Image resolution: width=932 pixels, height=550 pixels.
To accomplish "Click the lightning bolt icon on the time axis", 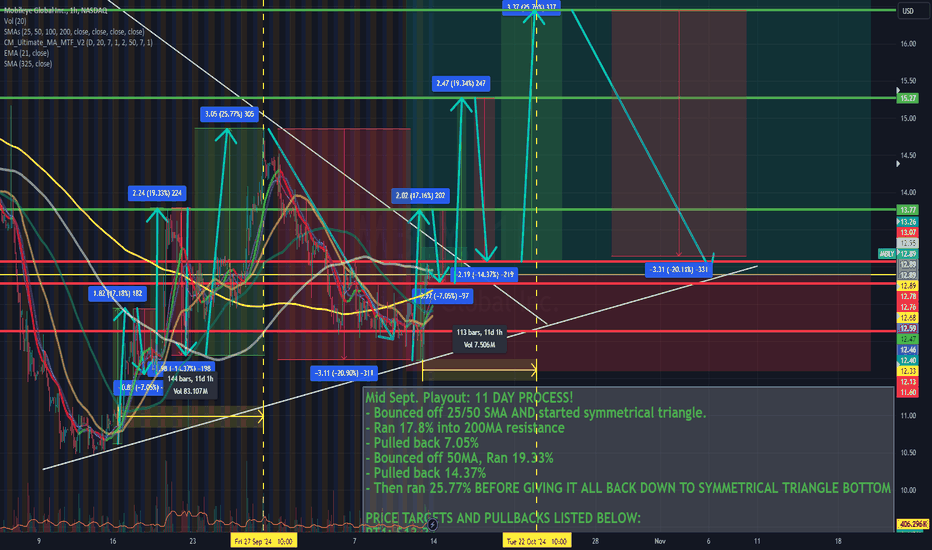I will tap(433, 524).
